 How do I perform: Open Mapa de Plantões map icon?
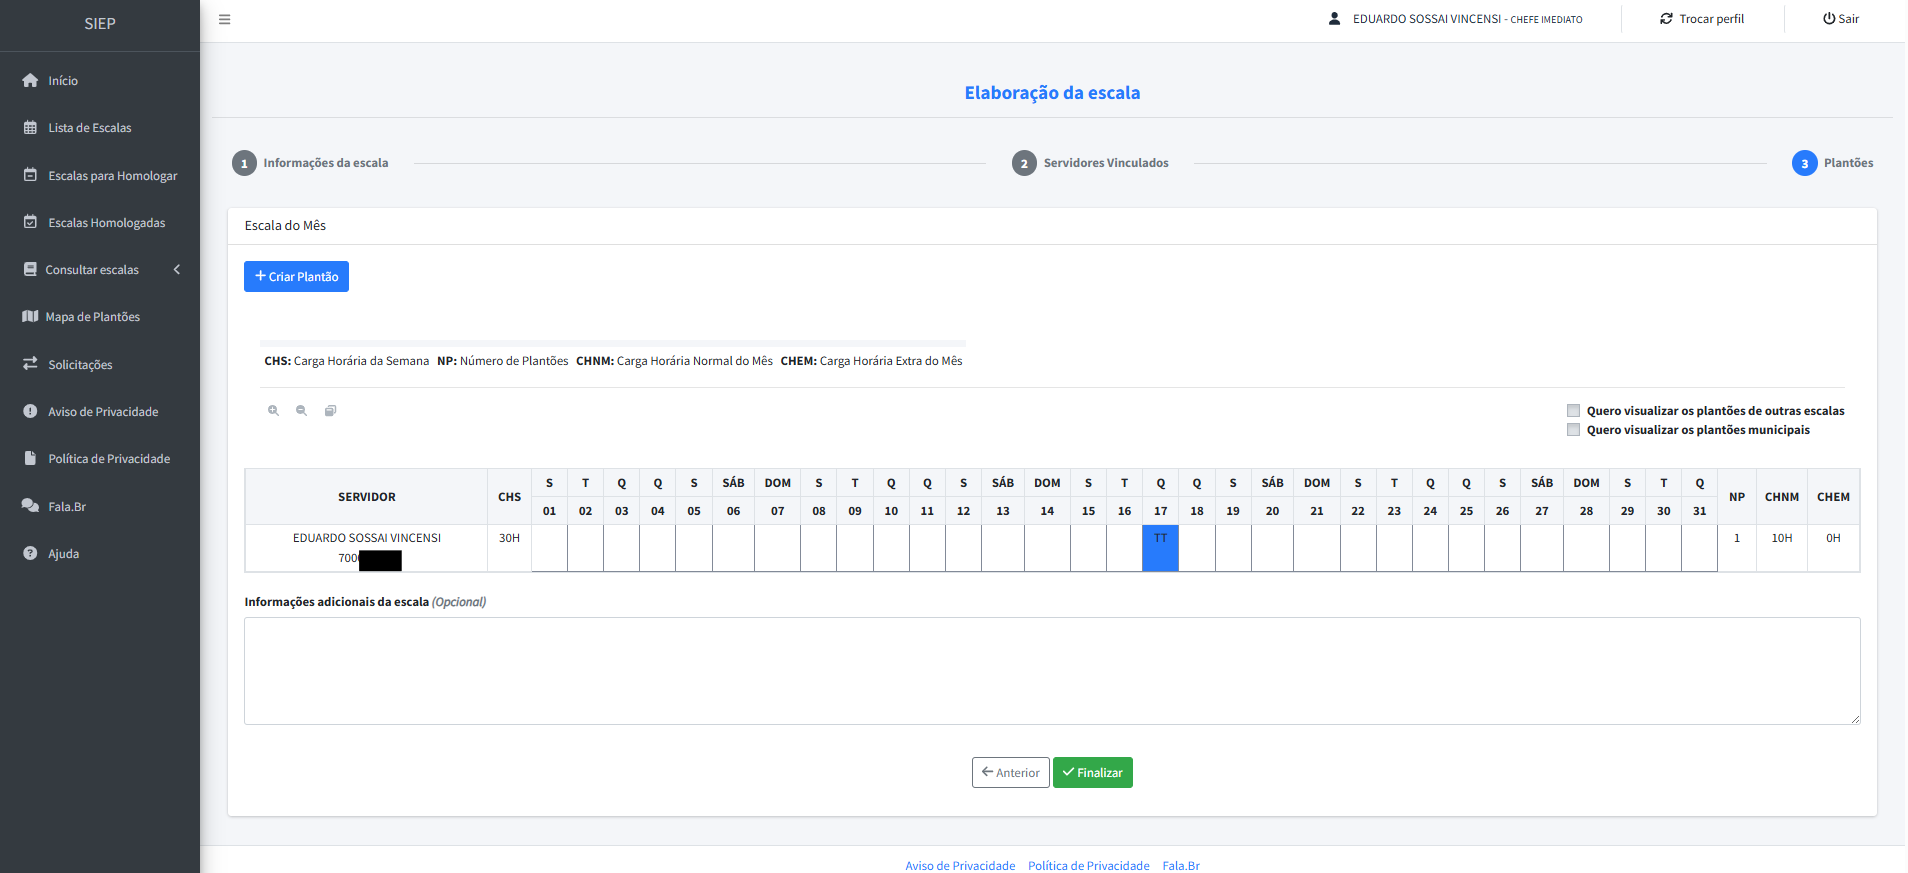click(30, 317)
